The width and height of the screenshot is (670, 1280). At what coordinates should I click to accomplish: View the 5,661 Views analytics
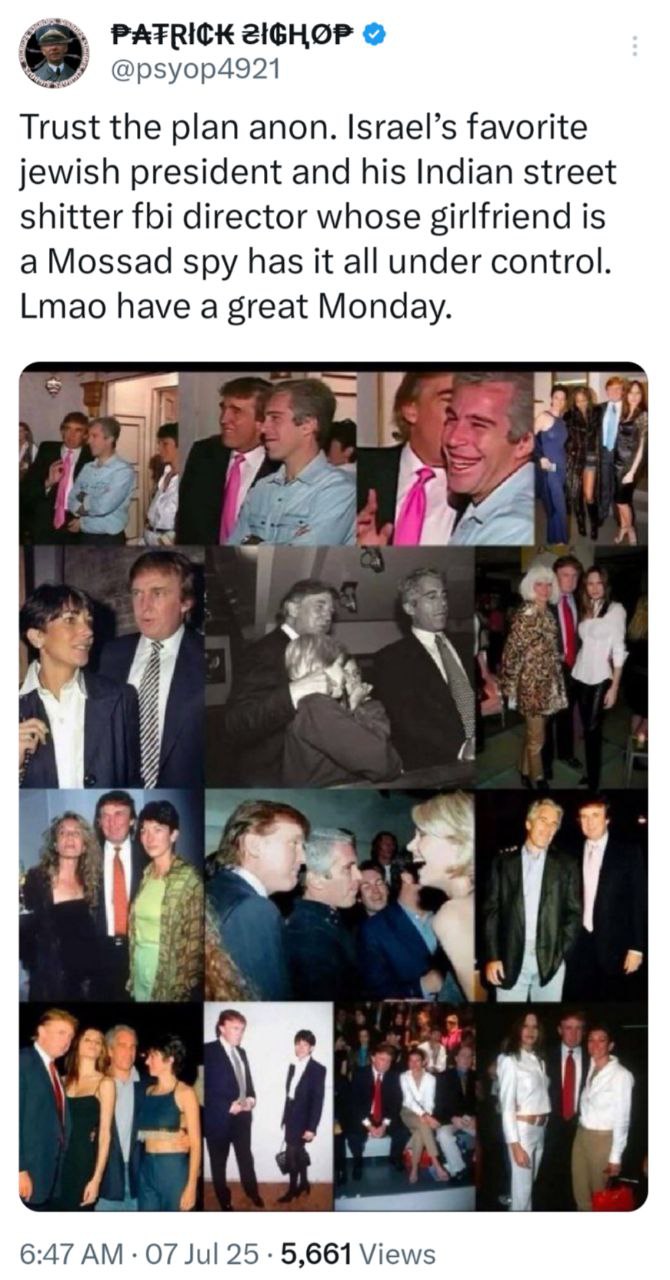click(346, 1253)
